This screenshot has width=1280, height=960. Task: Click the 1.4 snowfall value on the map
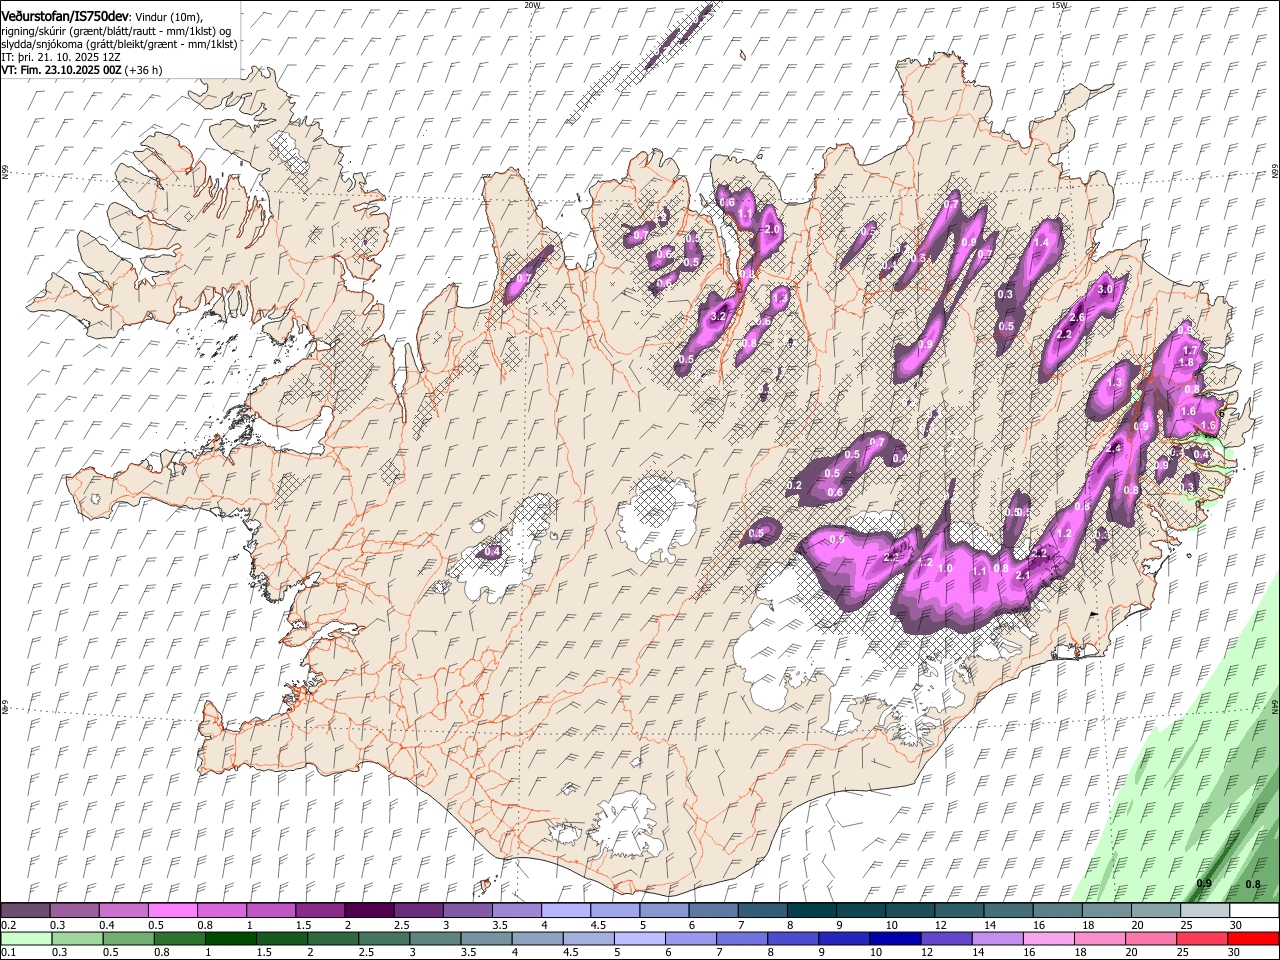1041,242
